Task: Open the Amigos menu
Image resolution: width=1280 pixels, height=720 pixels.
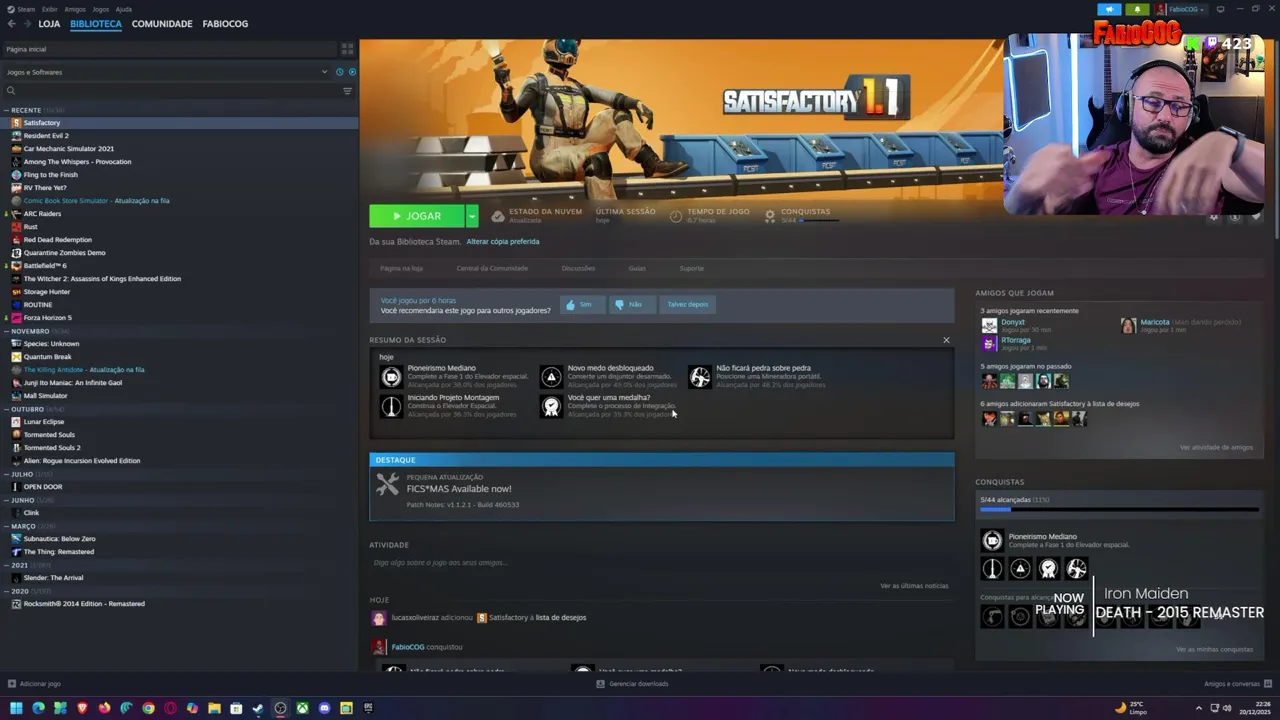Action: coord(75,9)
